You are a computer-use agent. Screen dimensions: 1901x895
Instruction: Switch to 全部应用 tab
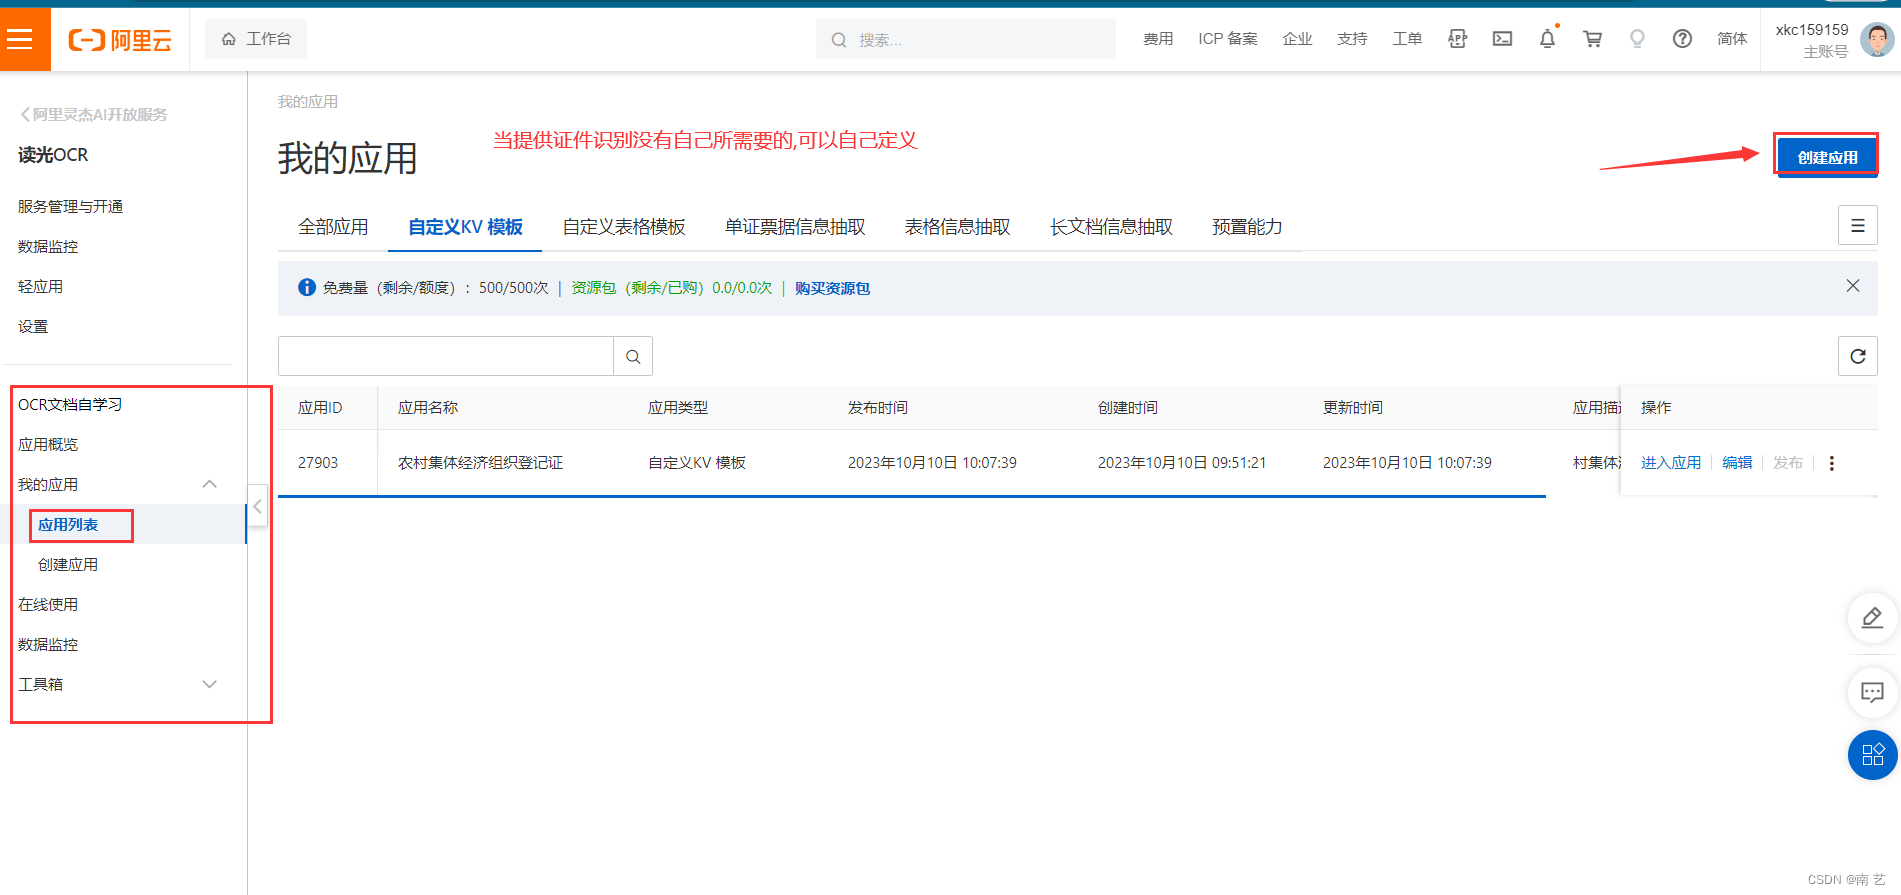333,227
